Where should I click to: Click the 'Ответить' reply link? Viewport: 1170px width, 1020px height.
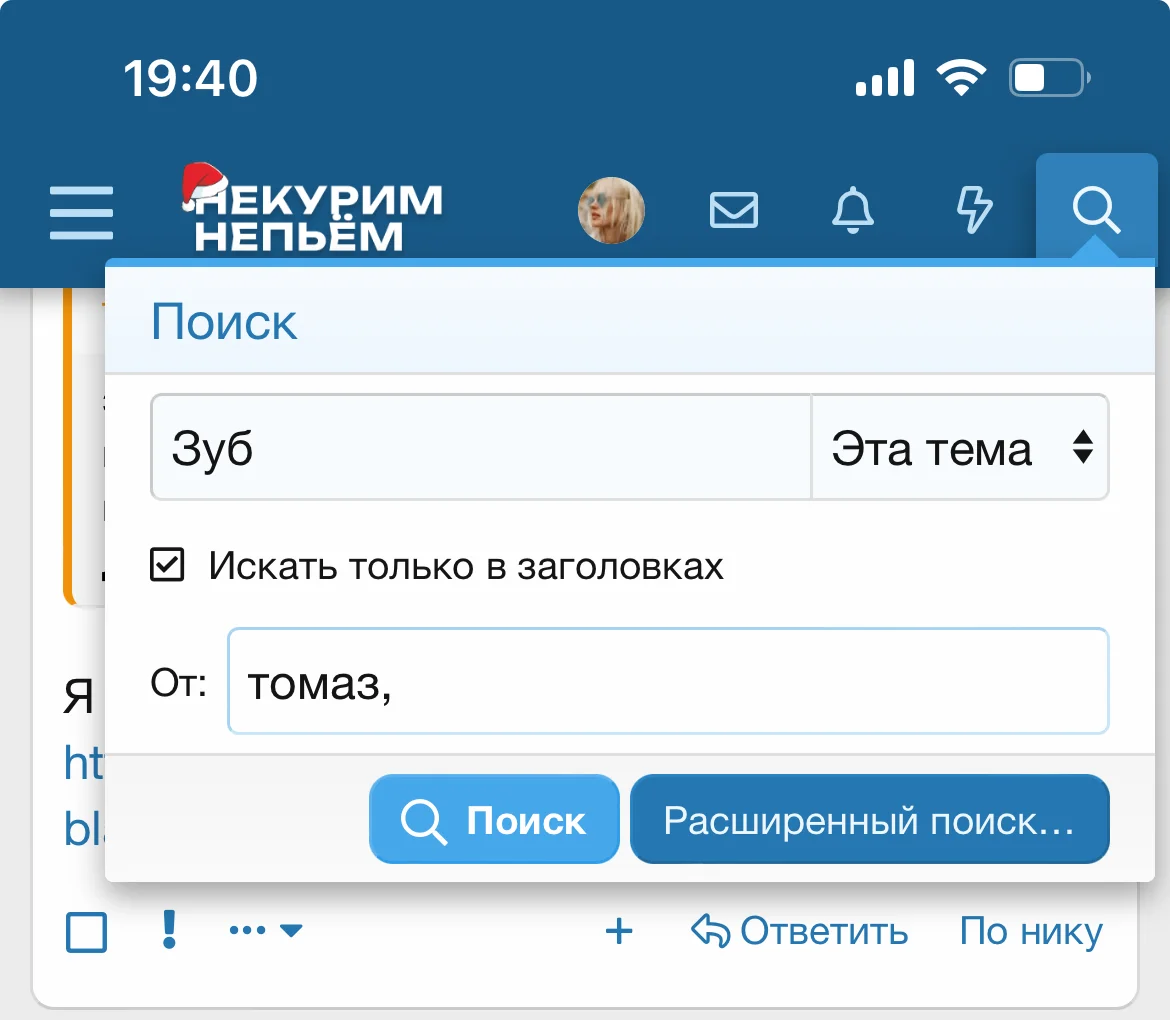tap(800, 932)
